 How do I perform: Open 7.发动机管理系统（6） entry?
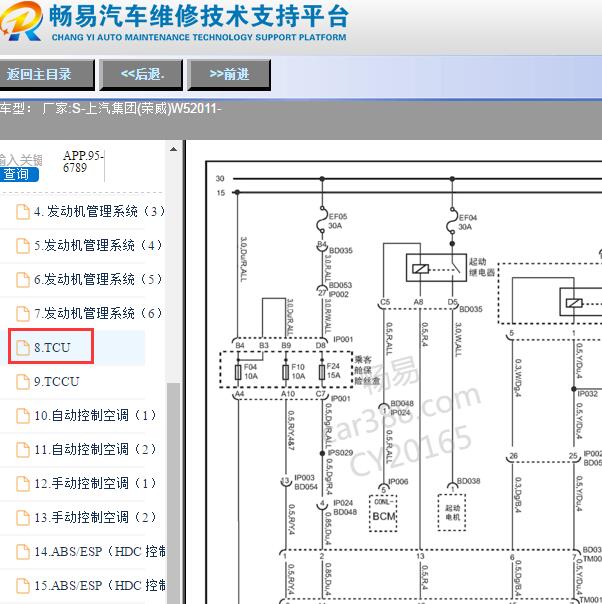[97, 313]
